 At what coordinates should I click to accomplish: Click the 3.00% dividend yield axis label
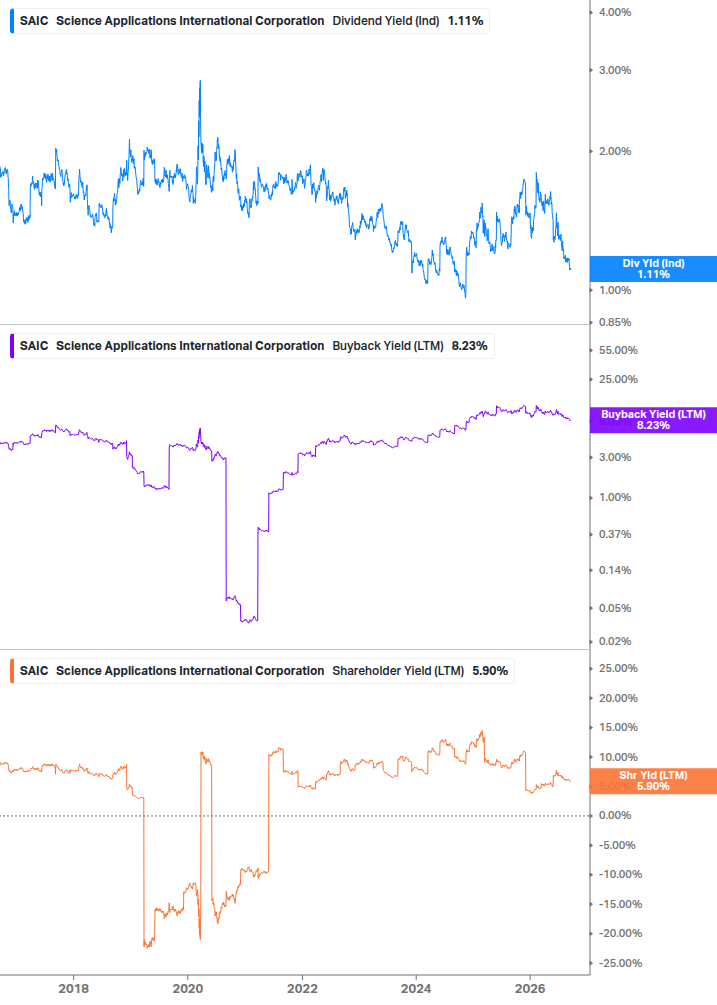click(x=615, y=71)
